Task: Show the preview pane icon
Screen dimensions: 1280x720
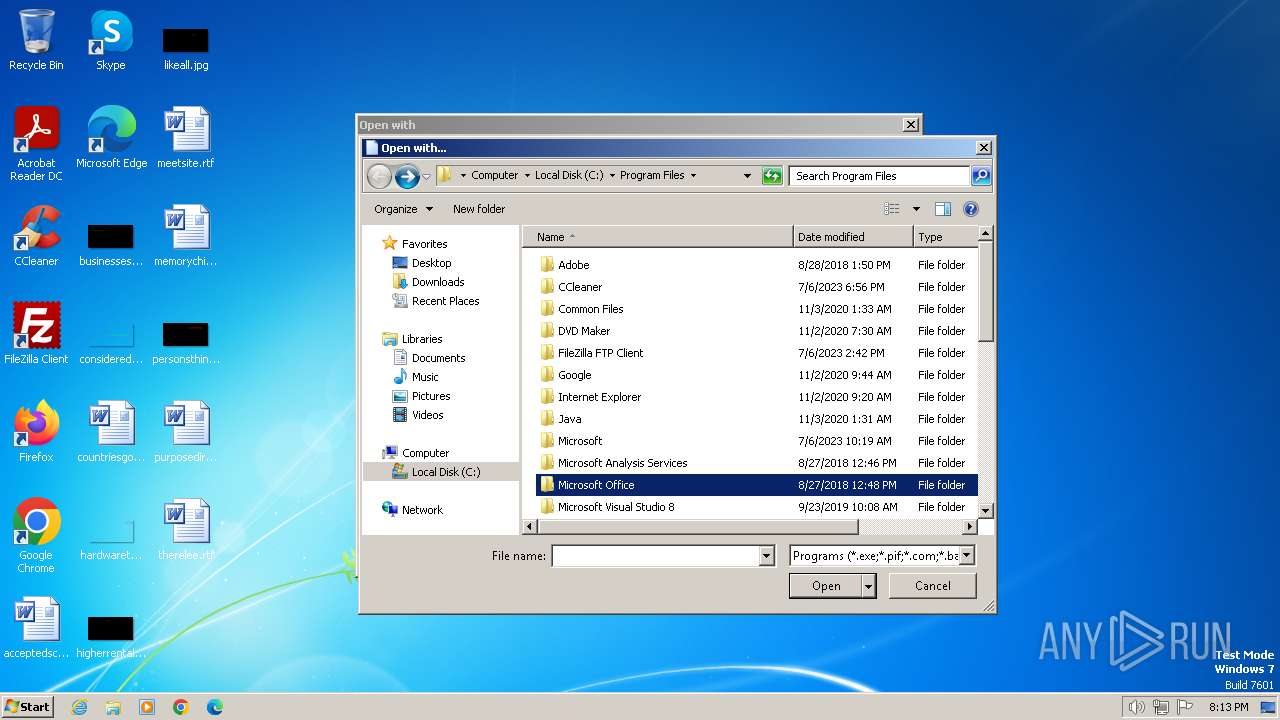Action: coord(942,209)
